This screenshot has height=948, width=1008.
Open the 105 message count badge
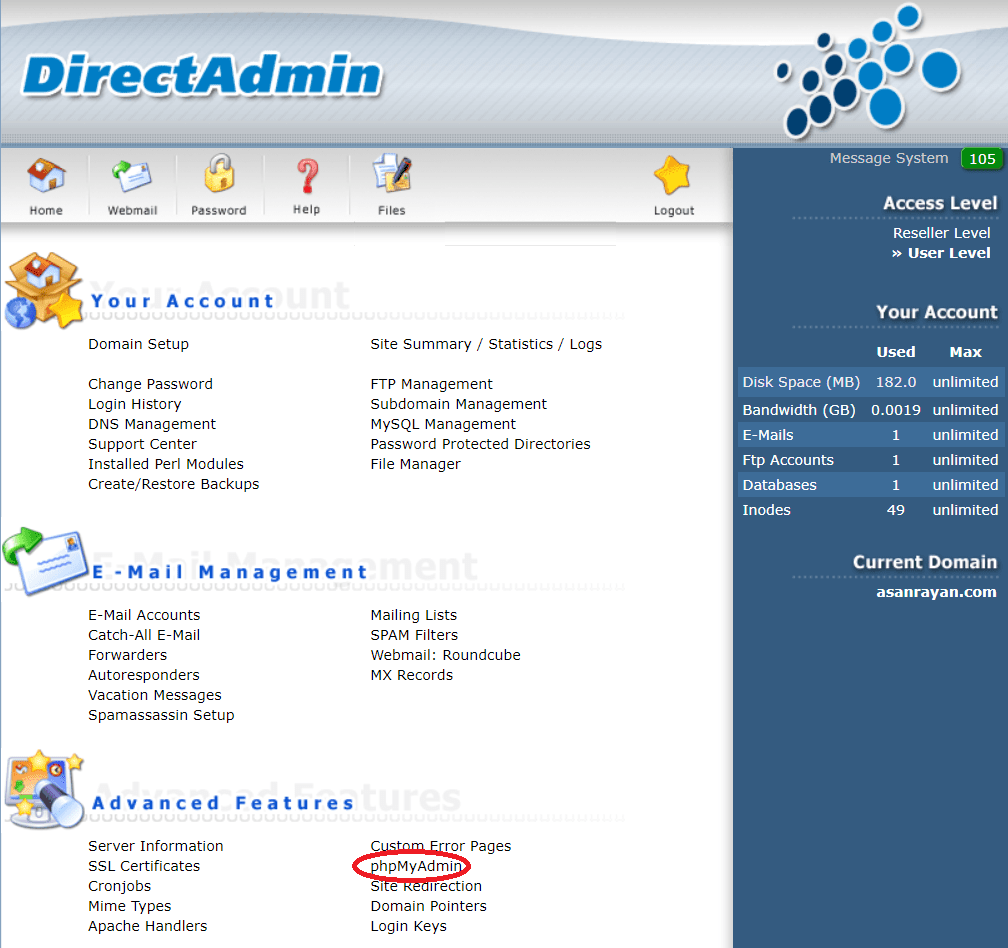[982, 159]
